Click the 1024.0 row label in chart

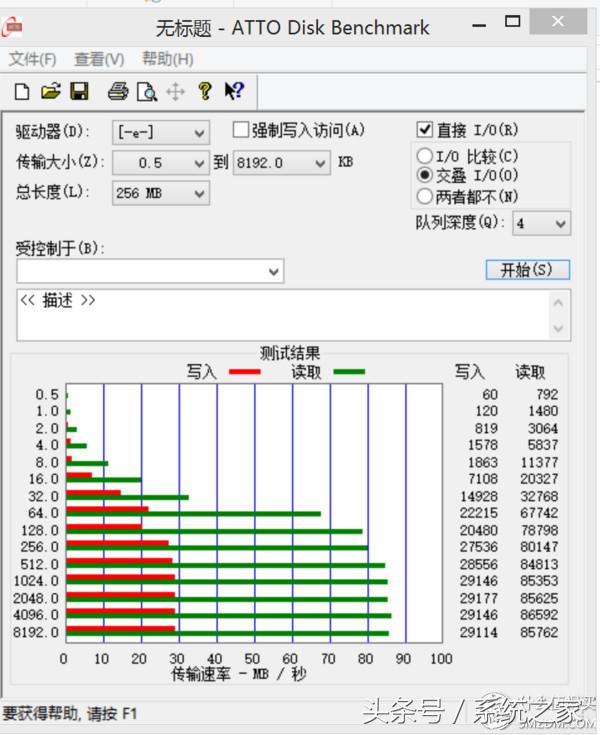point(36,581)
